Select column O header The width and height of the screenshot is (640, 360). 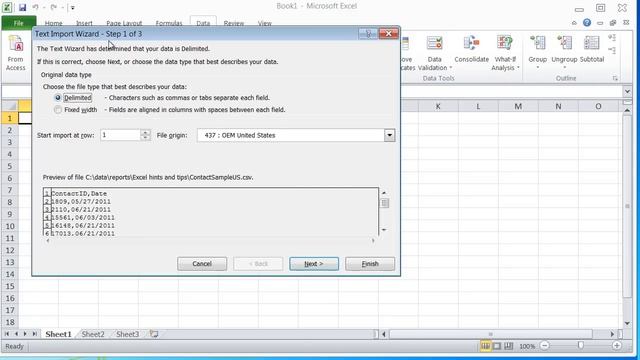598,107
